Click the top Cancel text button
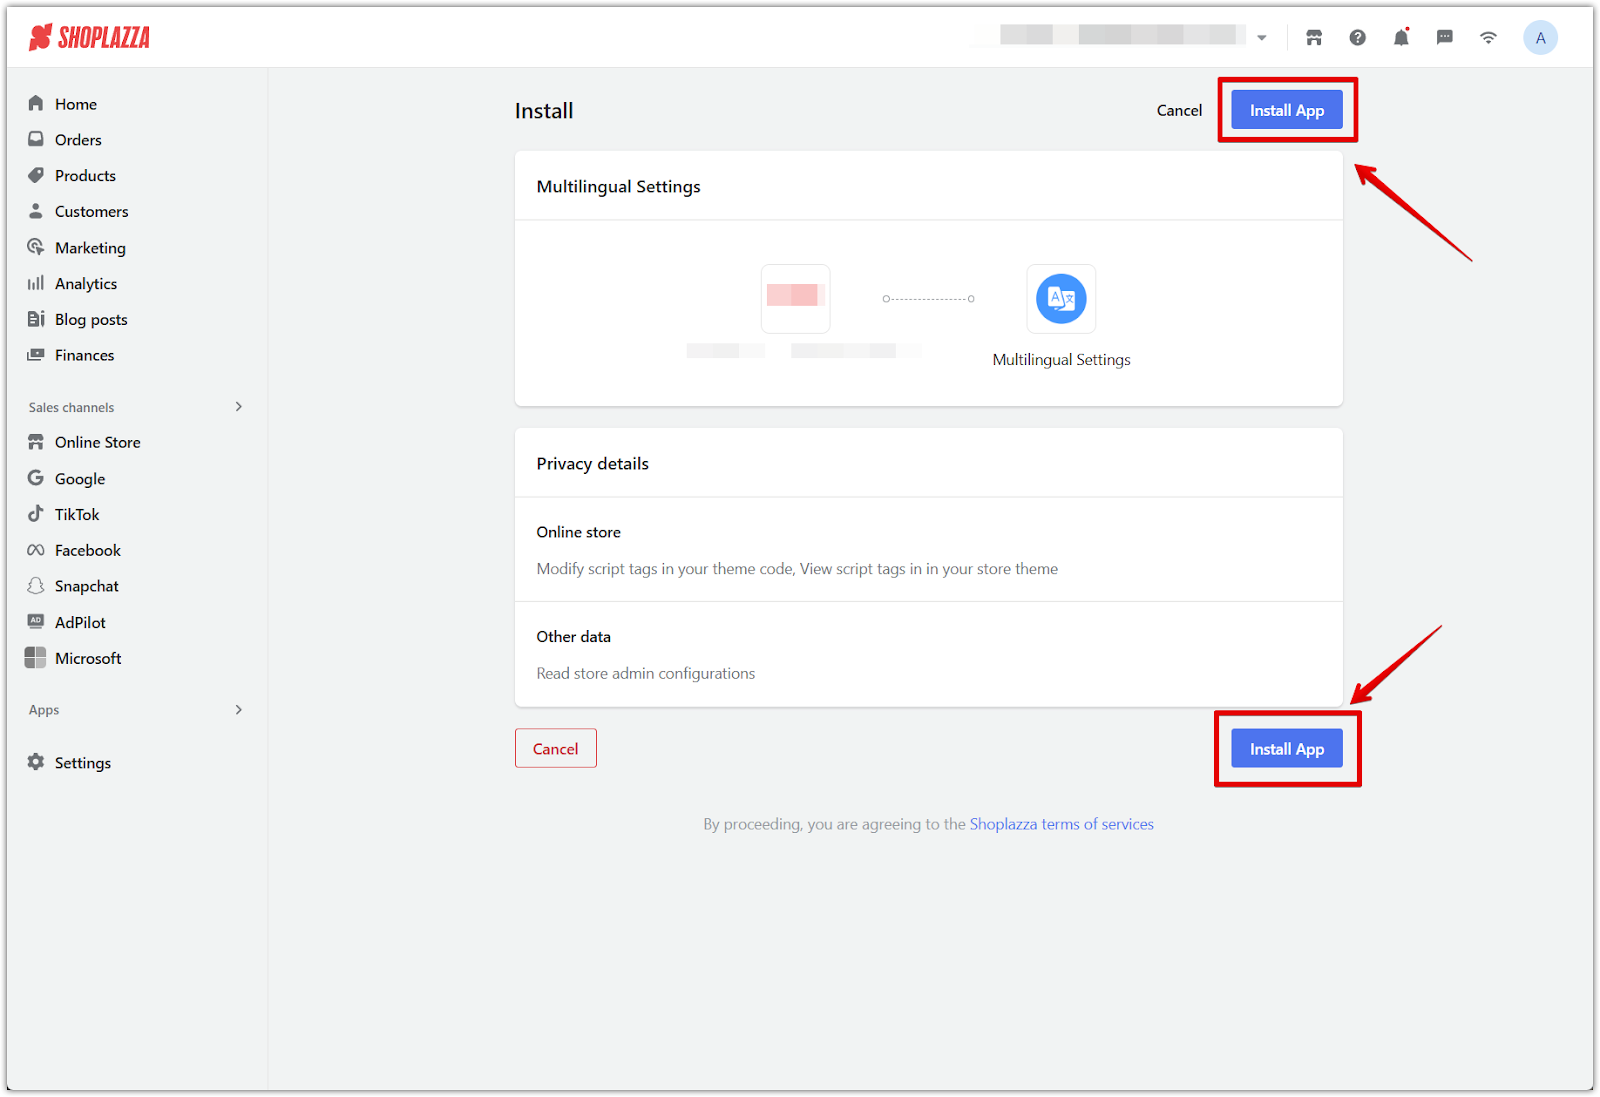Screen dimensions: 1600x1097 tap(1179, 110)
